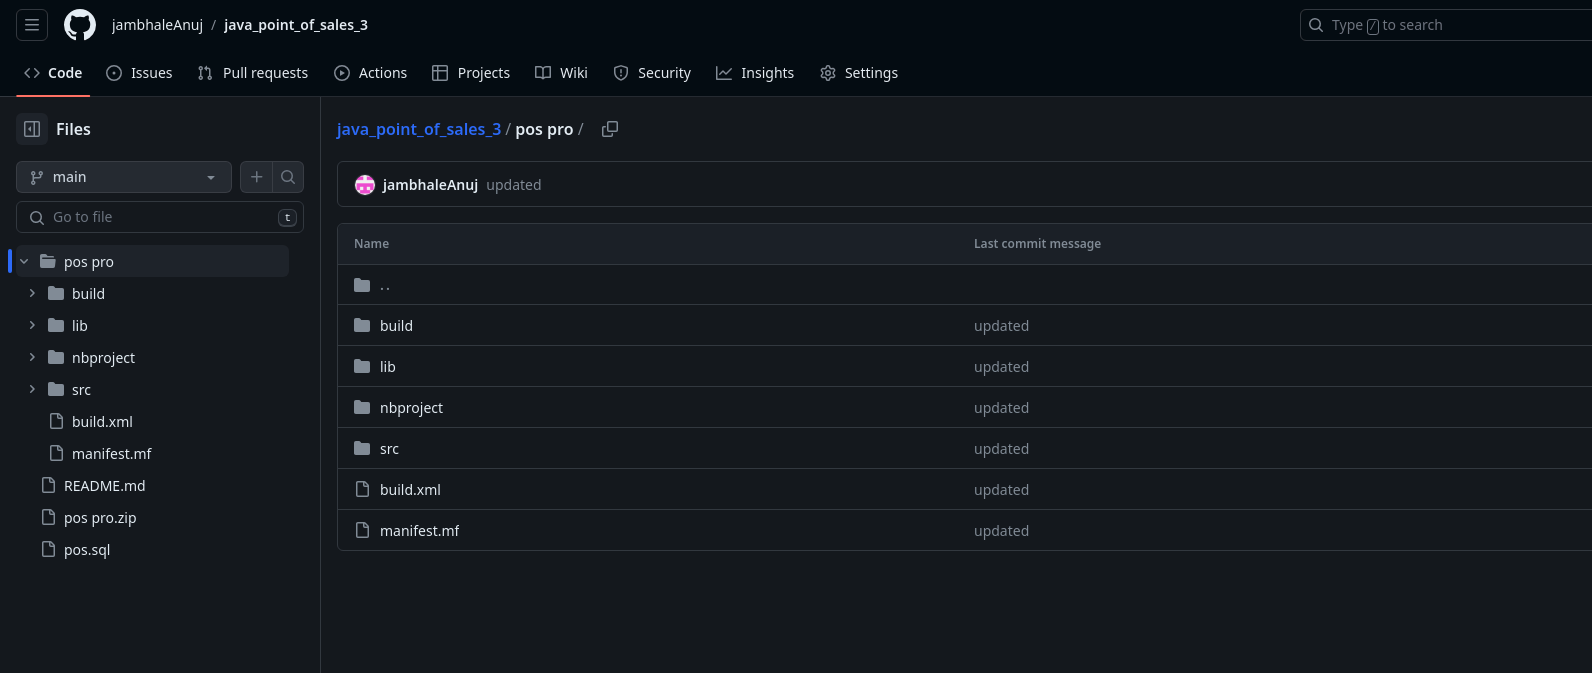Click the search files magnifier icon

288,177
